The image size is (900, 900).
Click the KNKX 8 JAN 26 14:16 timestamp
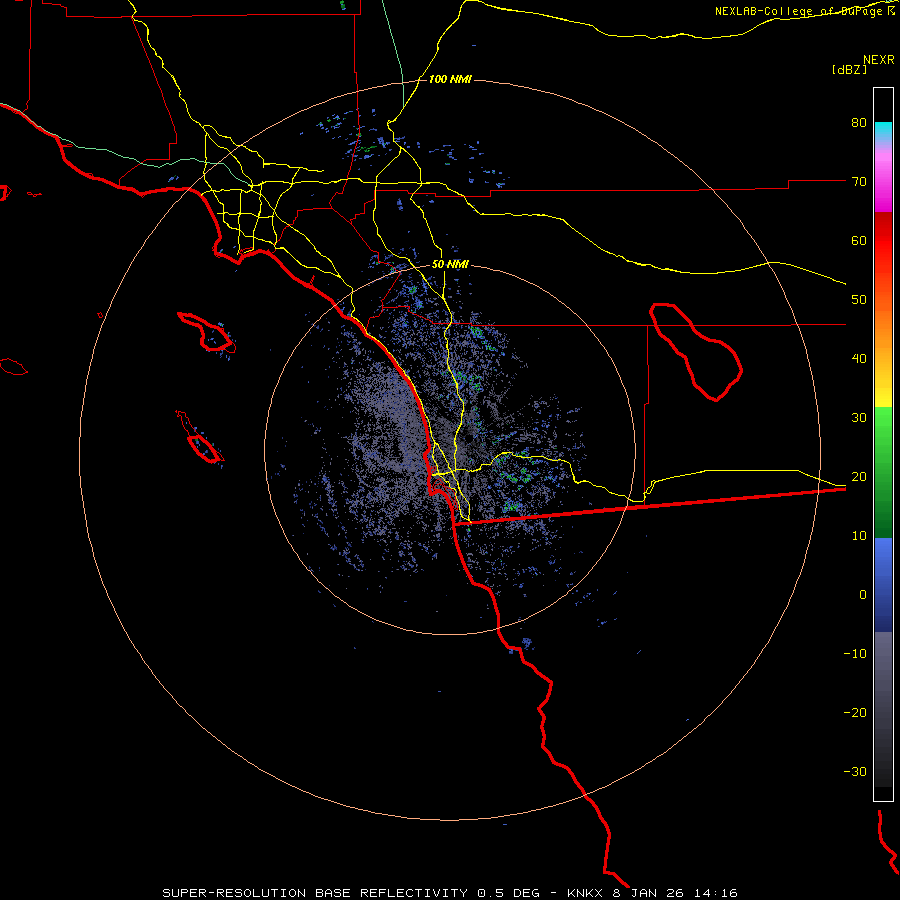click(x=652, y=893)
